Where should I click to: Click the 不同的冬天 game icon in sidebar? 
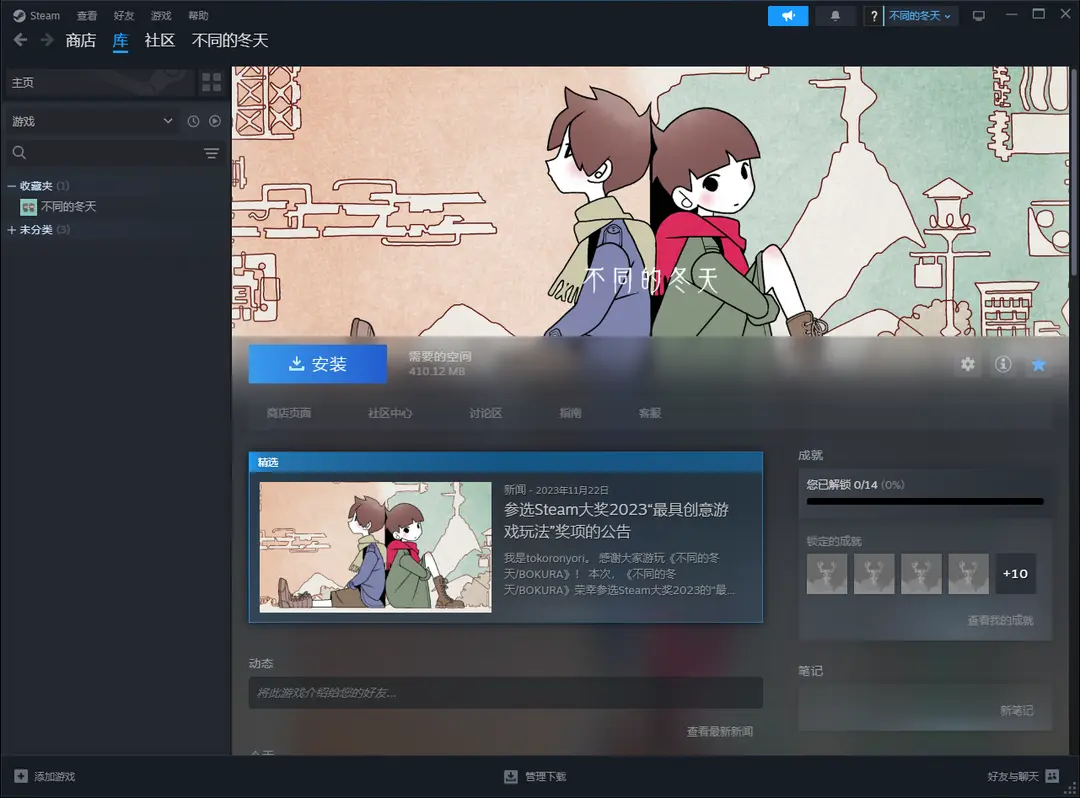[x=28, y=207]
